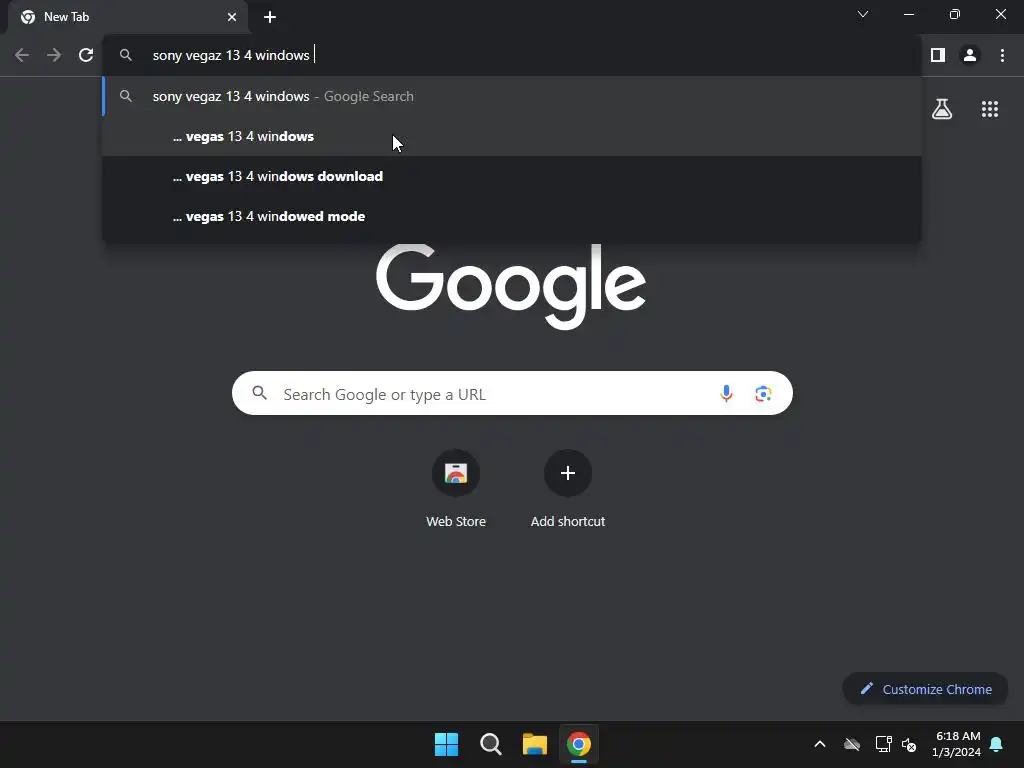Open the Chrome side panel

[x=938, y=56]
